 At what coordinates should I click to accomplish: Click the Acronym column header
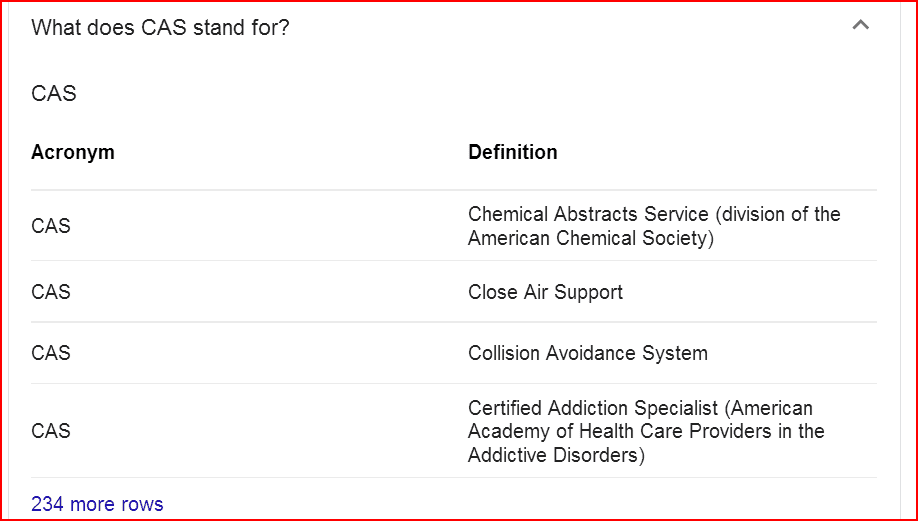pyautogui.click(x=73, y=152)
